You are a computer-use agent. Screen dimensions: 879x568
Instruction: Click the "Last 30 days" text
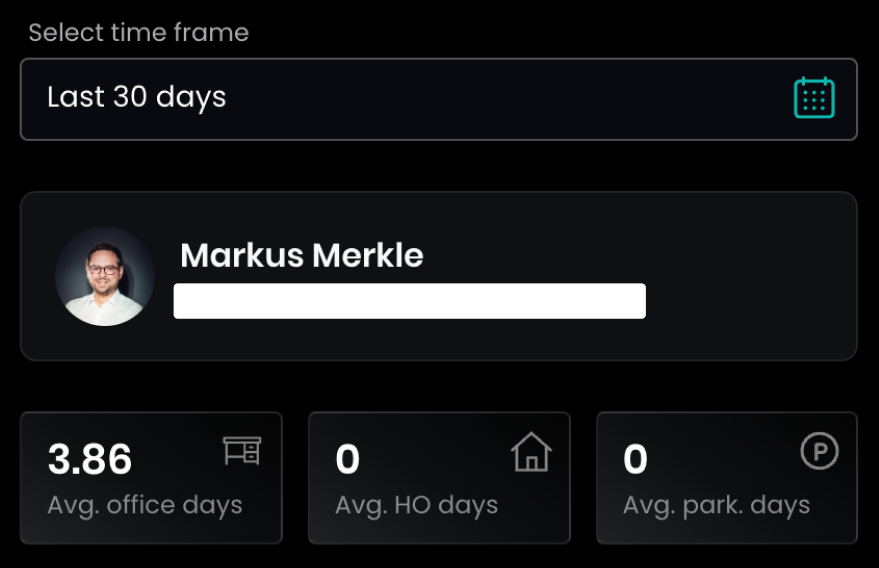(x=137, y=98)
